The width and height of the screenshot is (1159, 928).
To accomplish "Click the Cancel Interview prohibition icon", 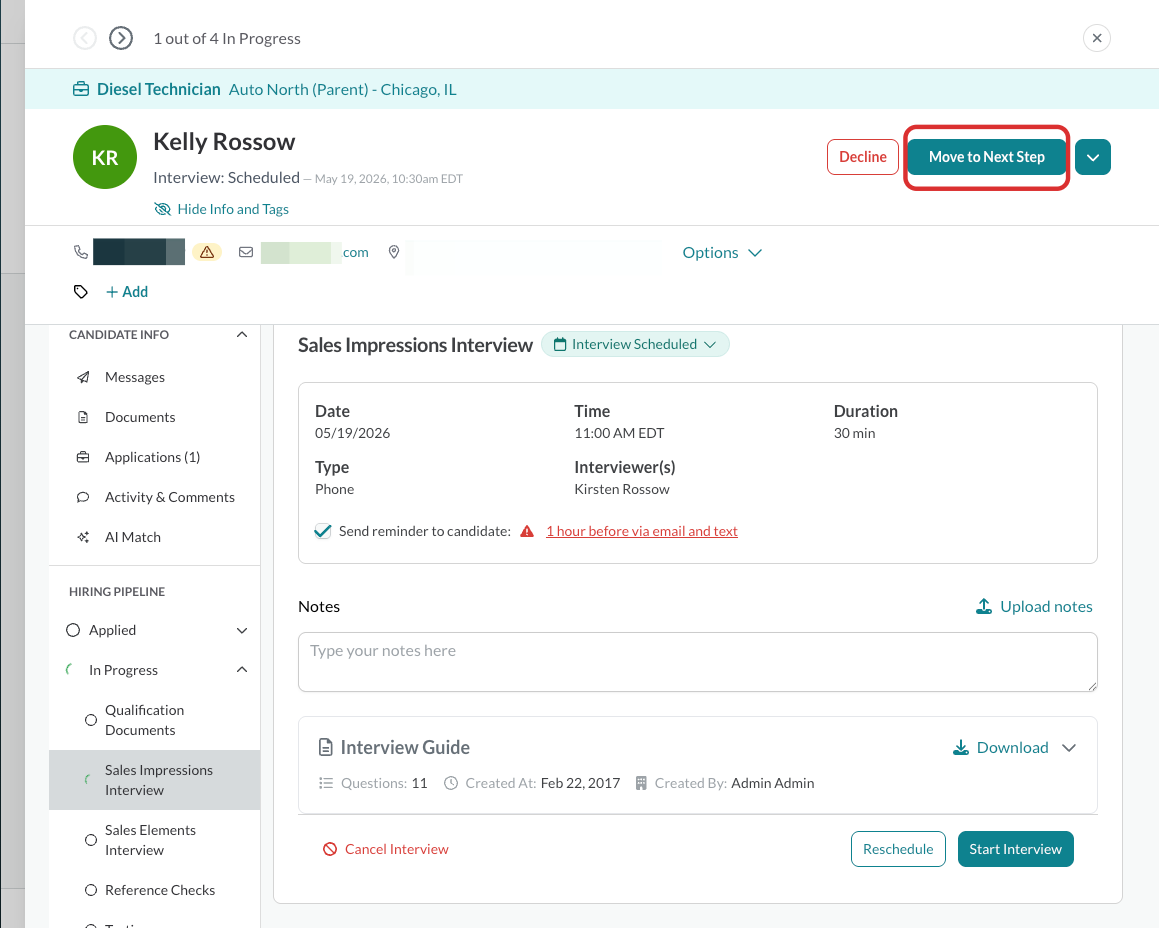I will [x=330, y=849].
